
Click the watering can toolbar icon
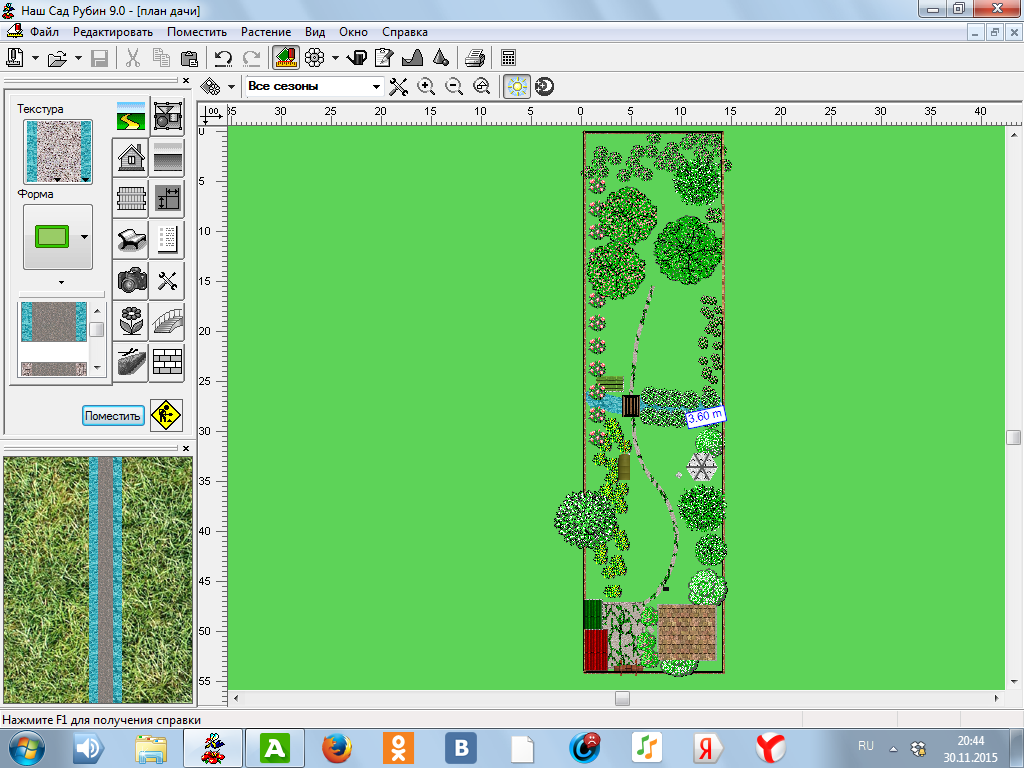pyautogui.click(x=358, y=58)
